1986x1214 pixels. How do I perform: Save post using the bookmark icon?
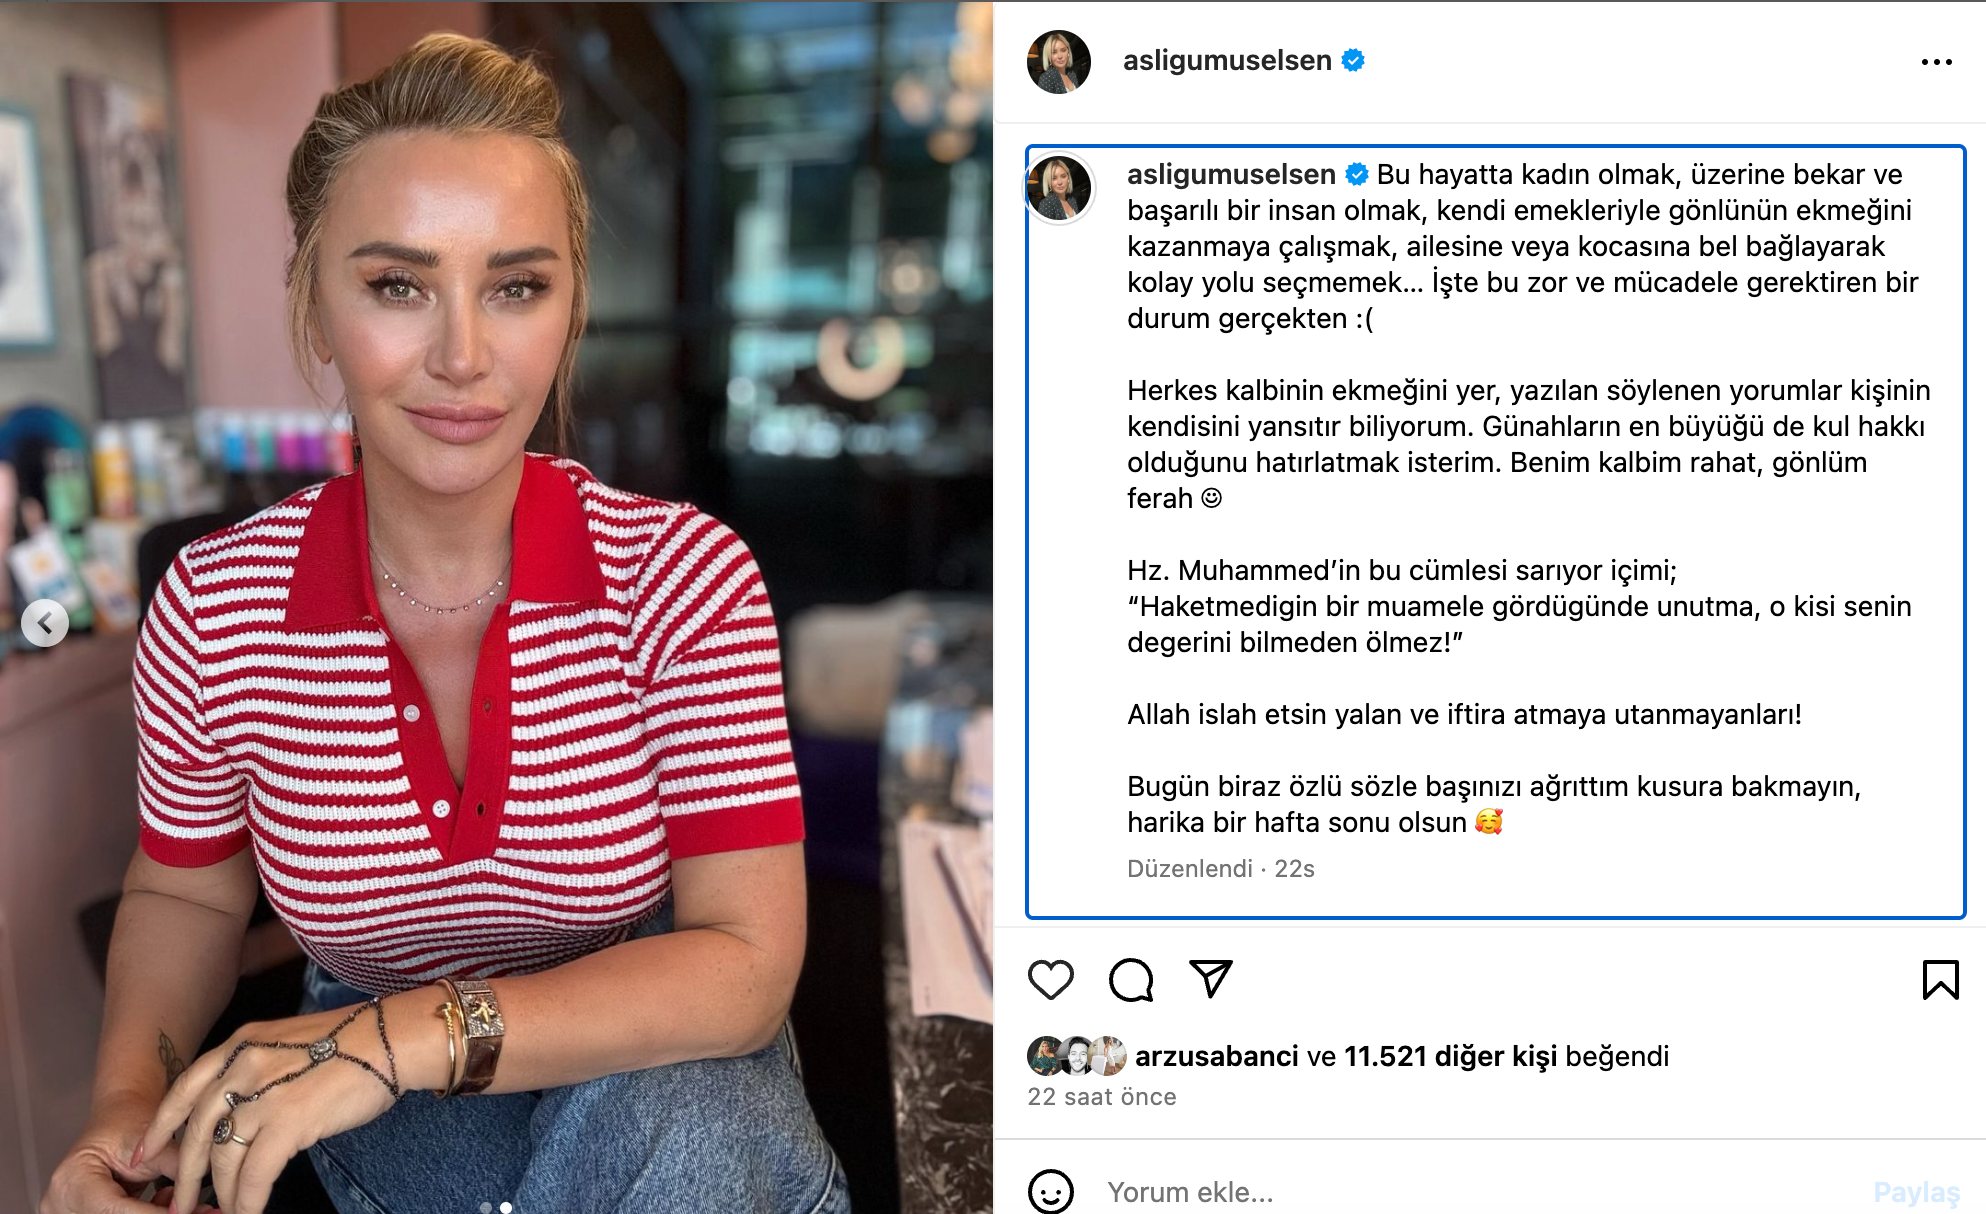(1940, 980)
